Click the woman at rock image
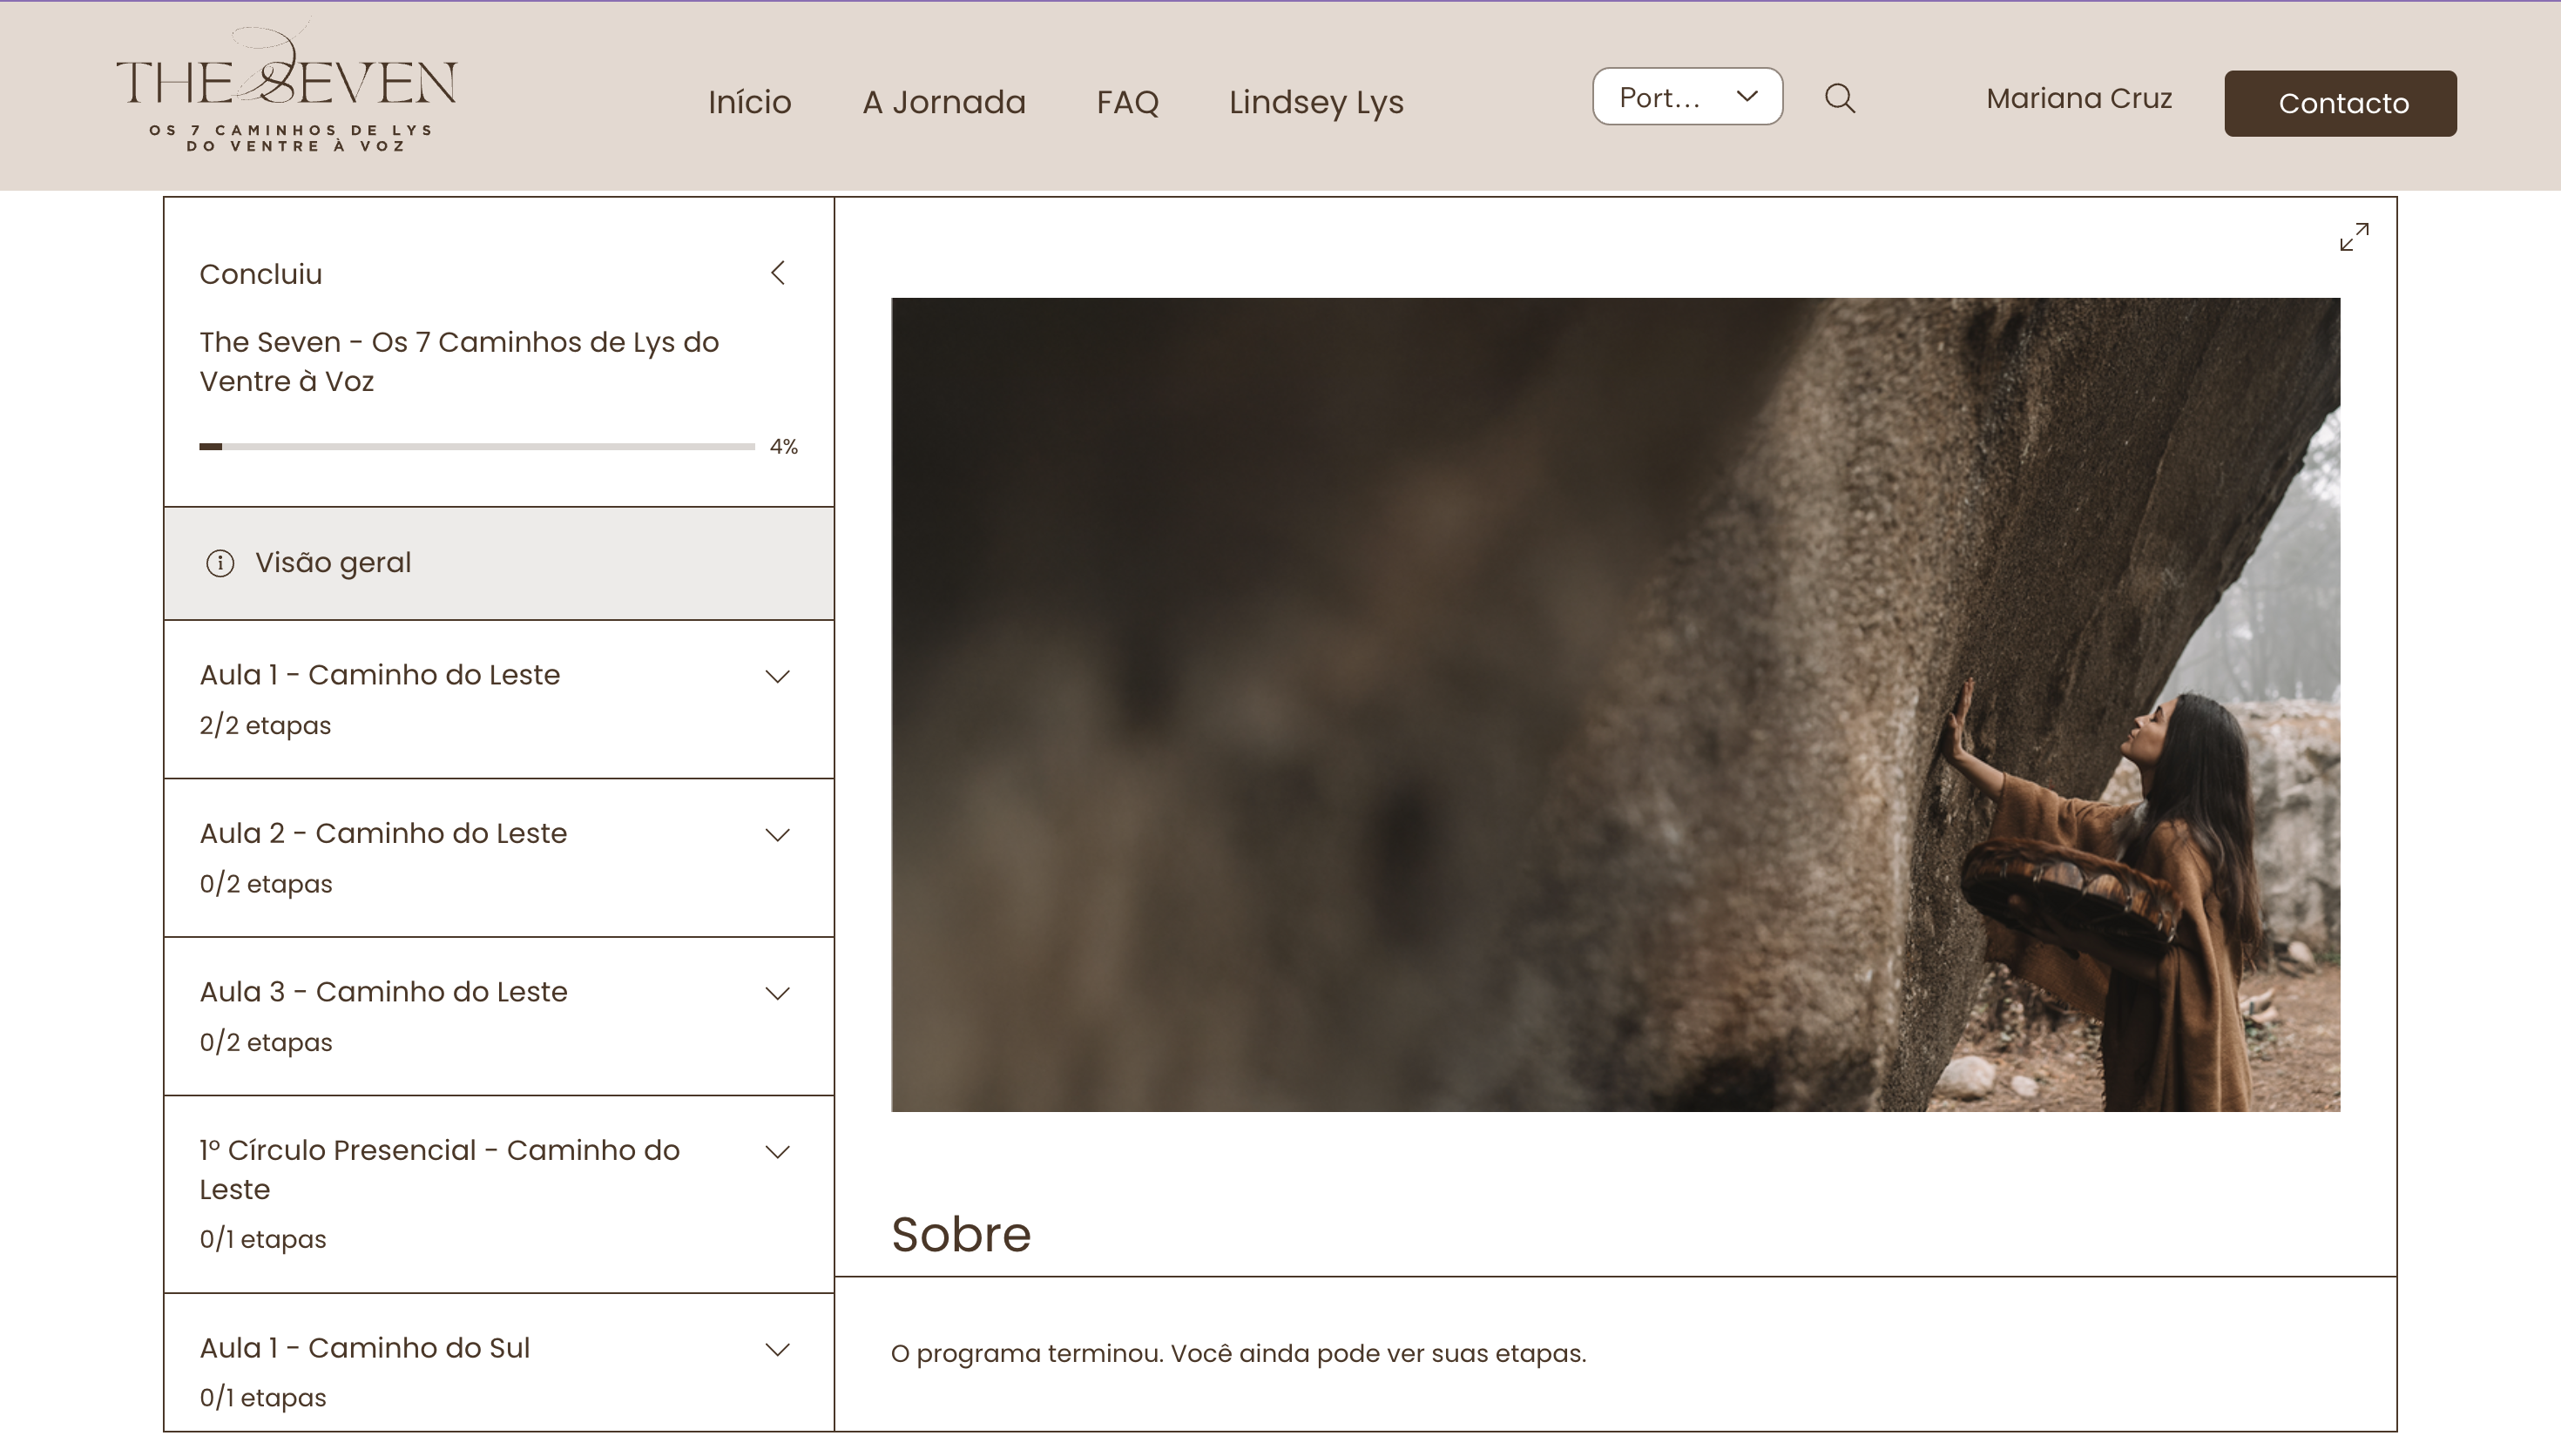This screenshot has width=2561, height=1456. [x=1615, y=704]
